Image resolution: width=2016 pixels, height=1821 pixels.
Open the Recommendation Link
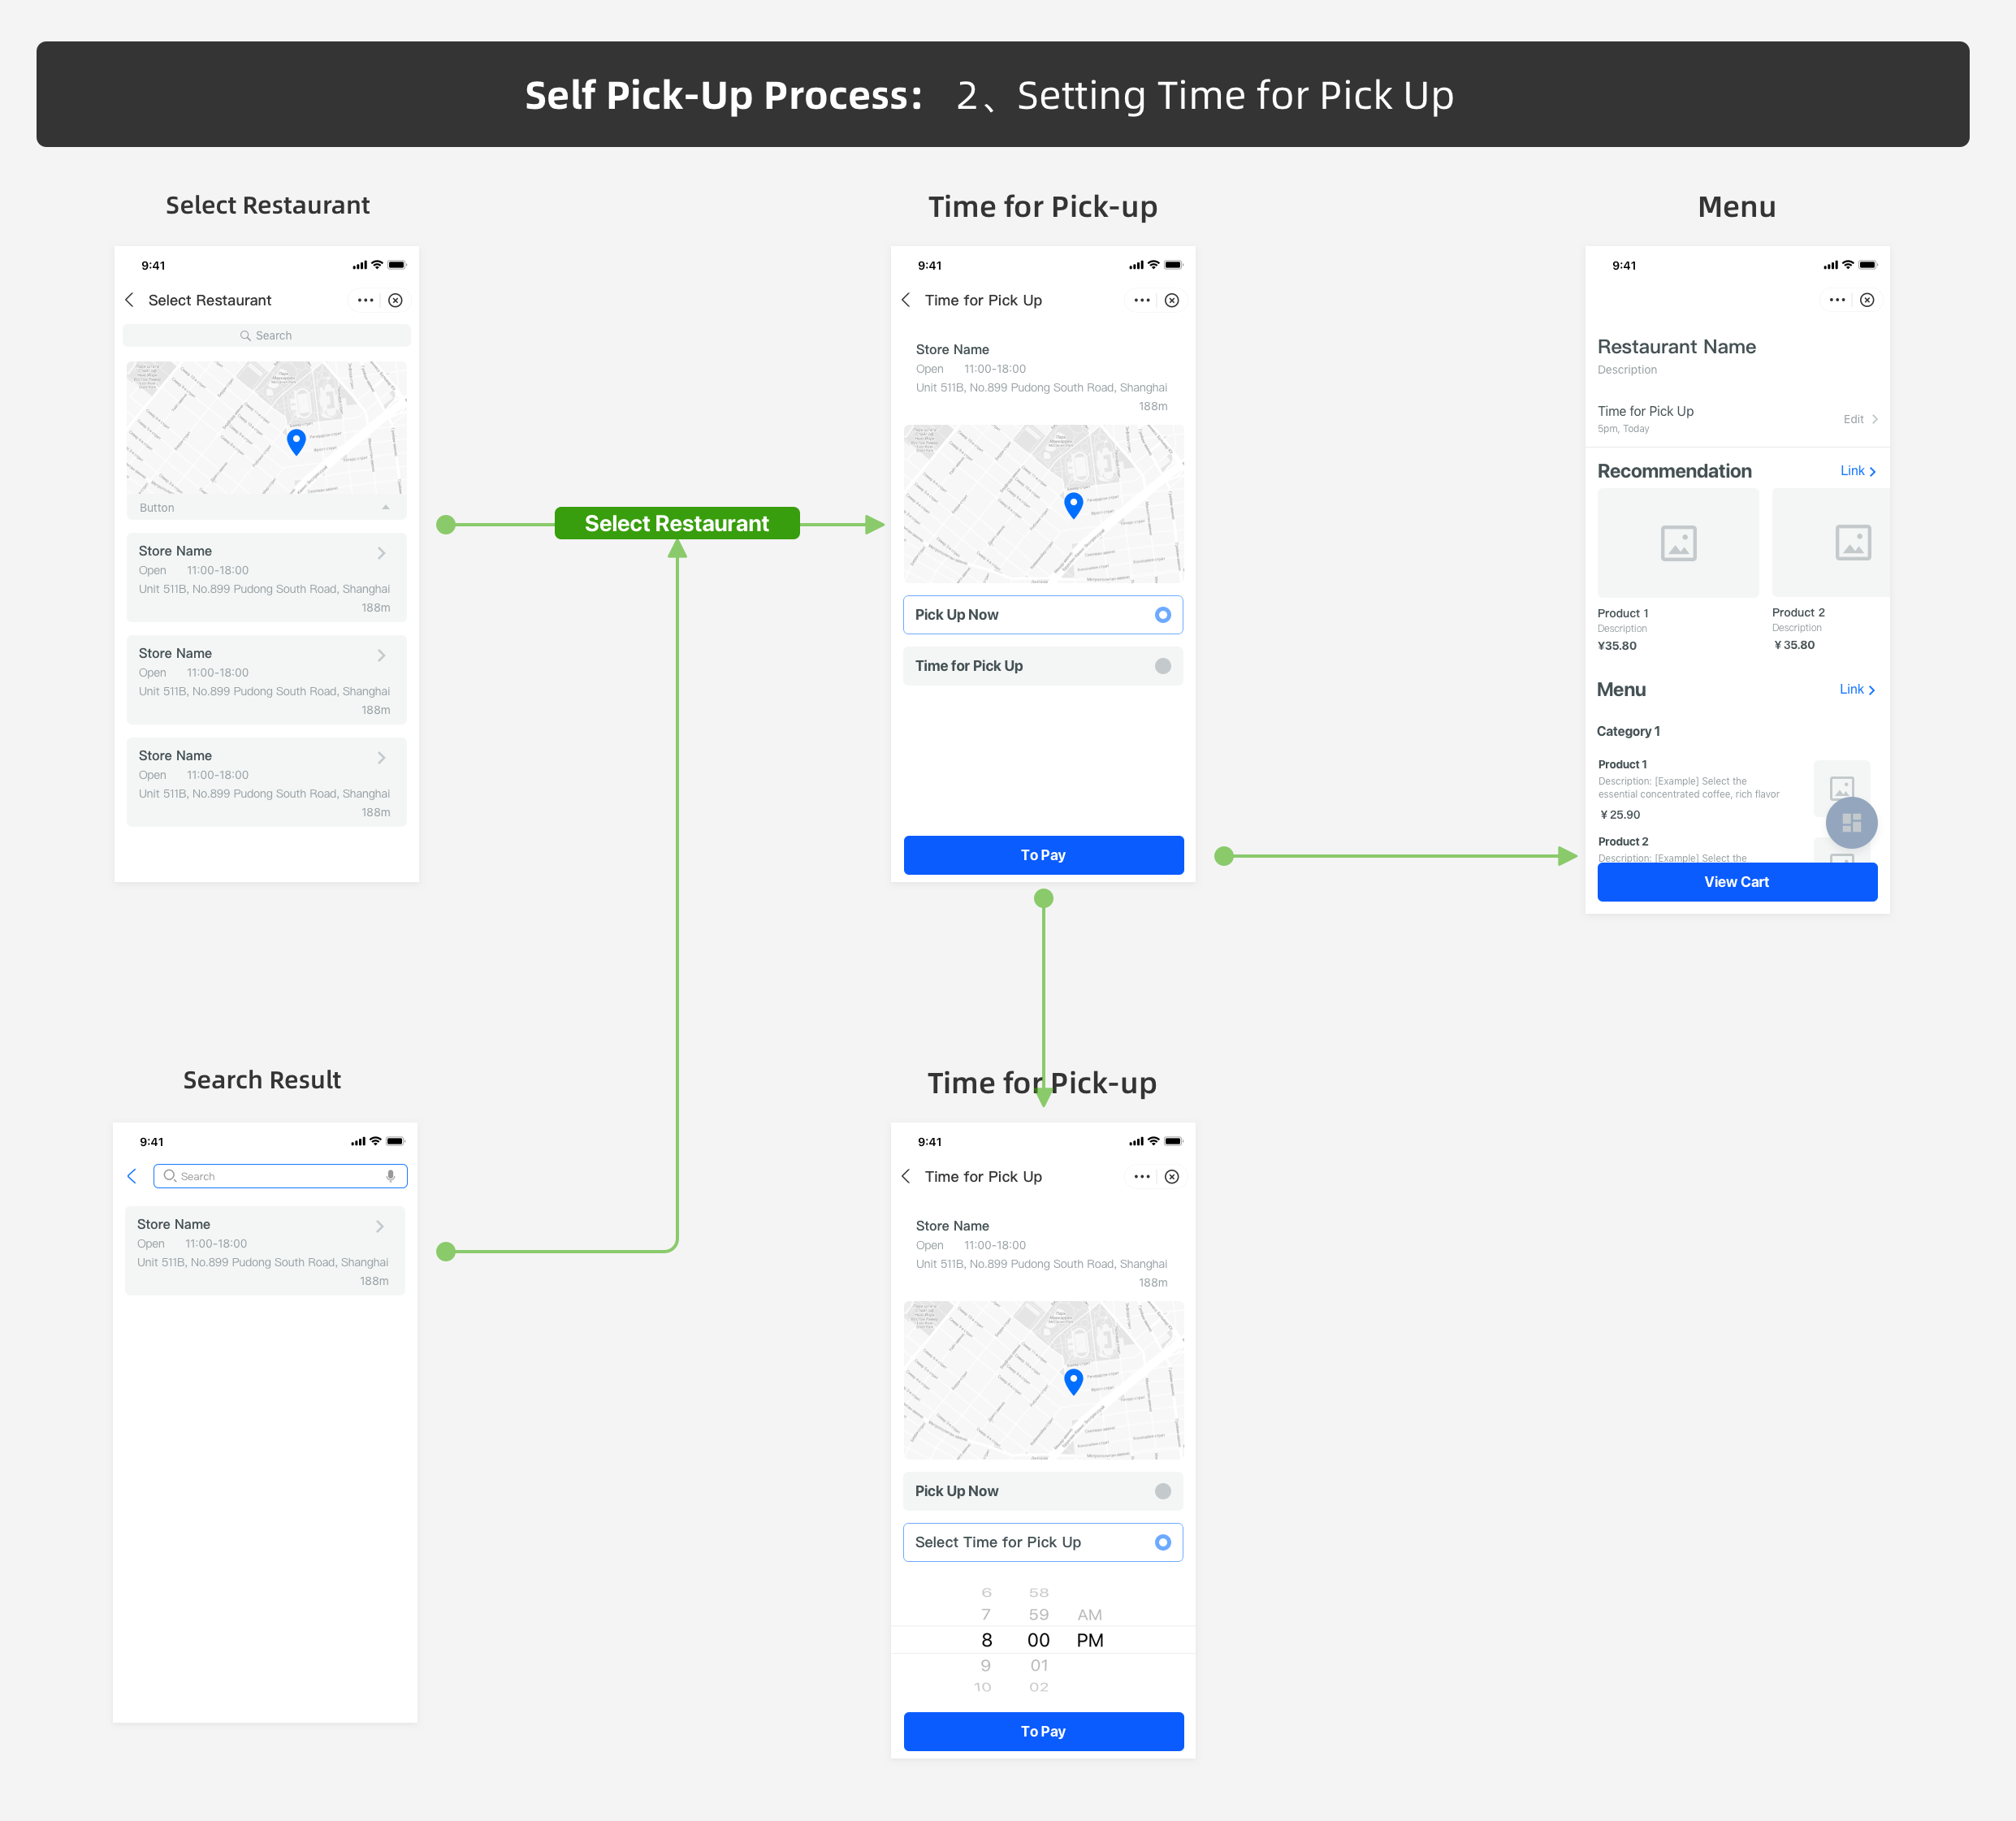click(1857, 471)
